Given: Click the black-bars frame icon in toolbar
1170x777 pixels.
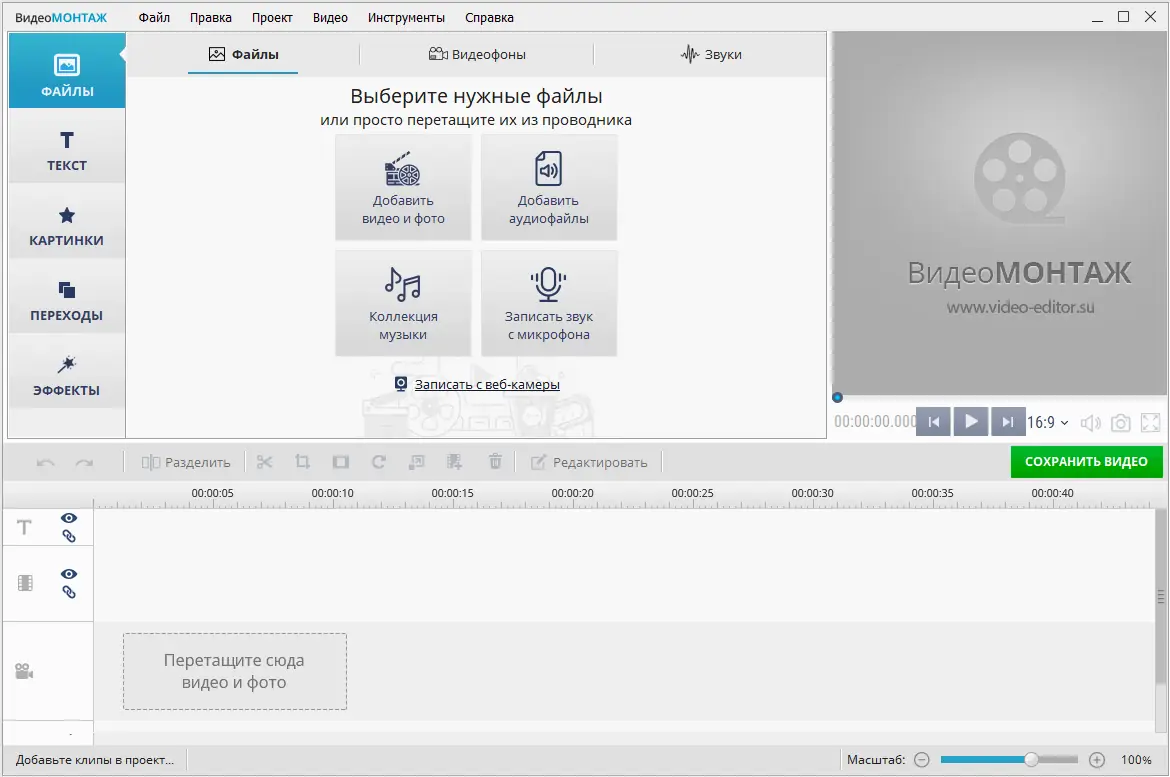Looking at the screenshot, I should [x=341, y=462].
